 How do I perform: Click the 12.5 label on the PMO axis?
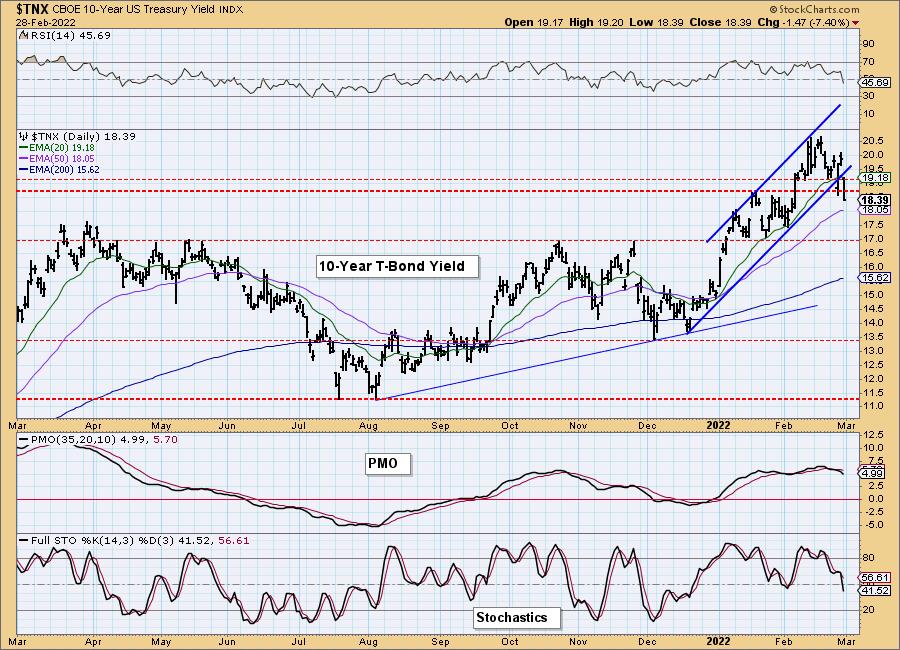click(x=872, y=434)
